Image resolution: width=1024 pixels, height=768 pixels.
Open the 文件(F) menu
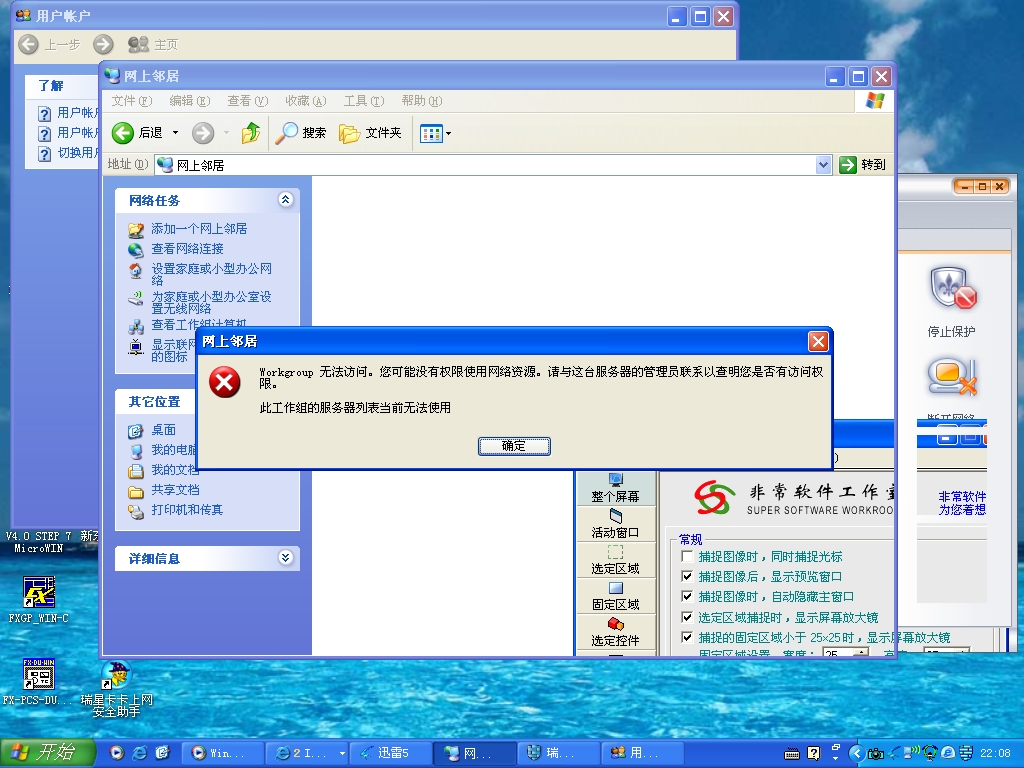pos(131,101)
